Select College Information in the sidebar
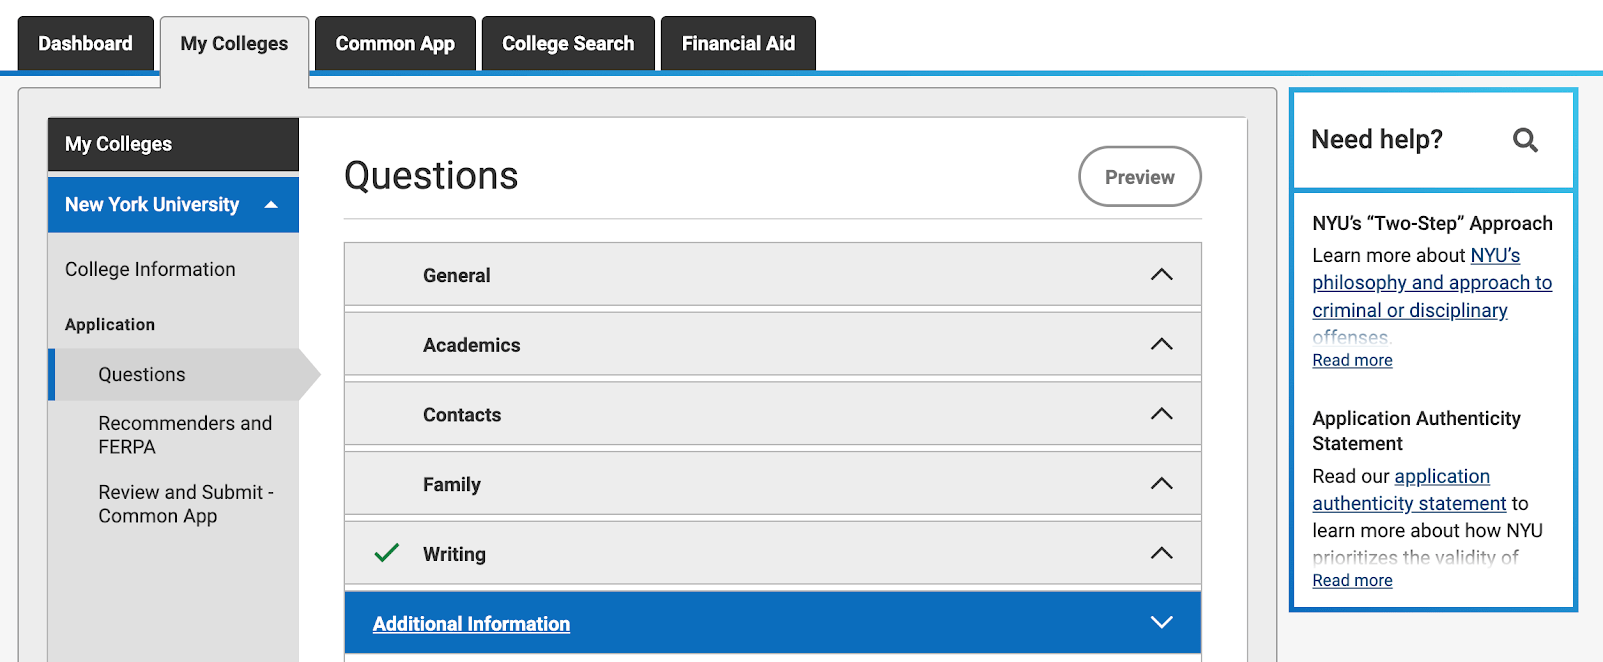1603x662 pixels. click(150, 269)
